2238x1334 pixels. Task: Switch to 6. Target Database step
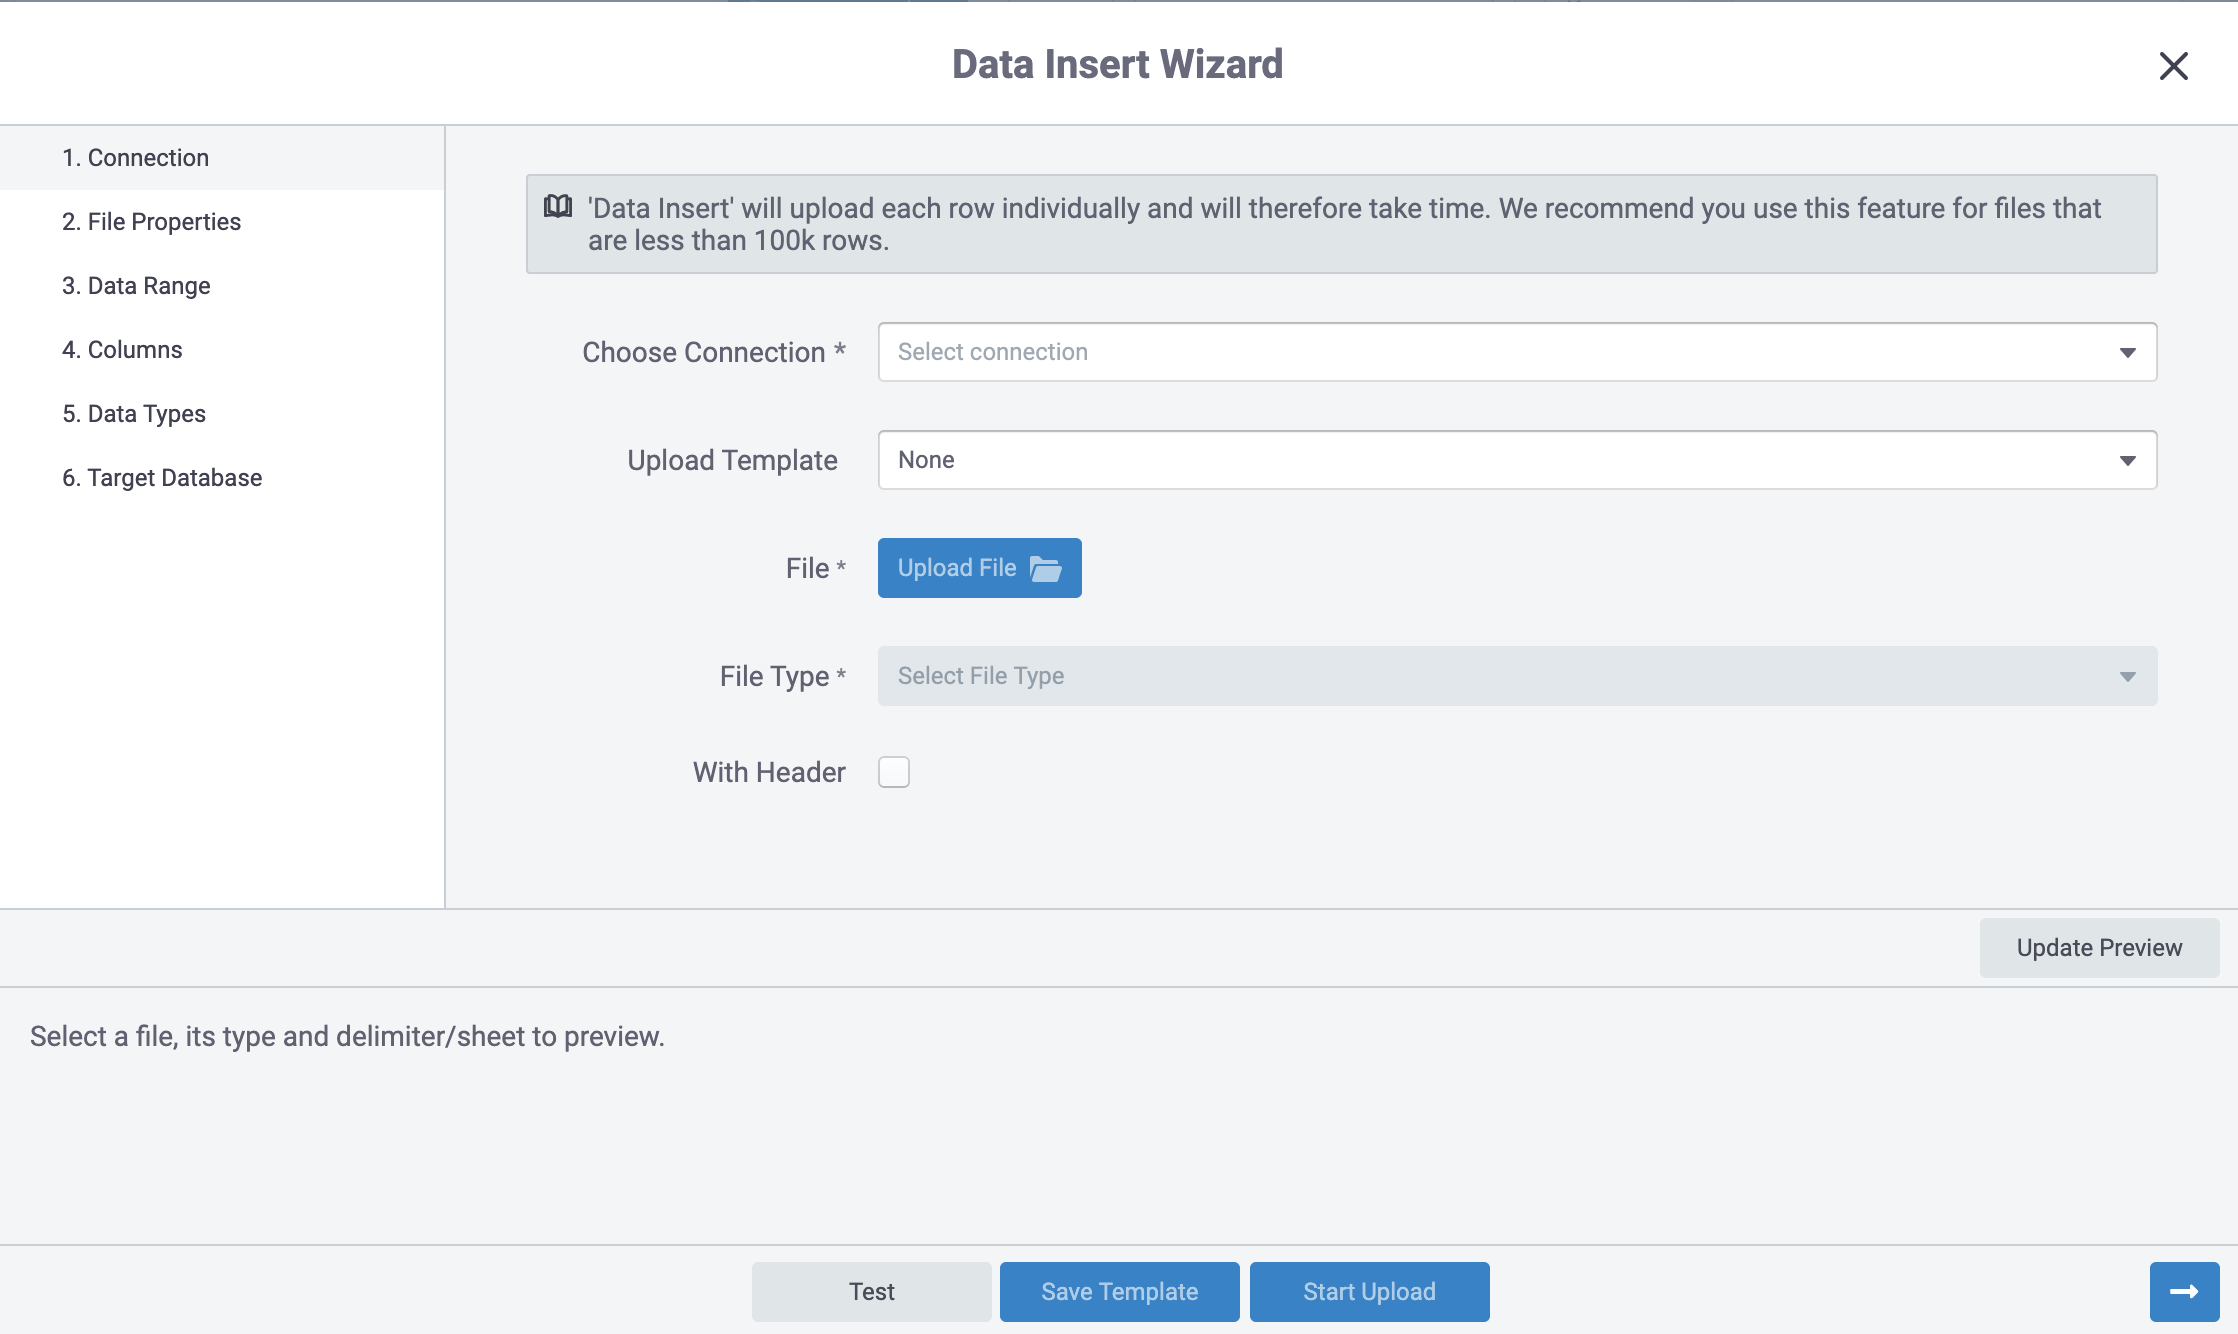click(x=222, y=478)
